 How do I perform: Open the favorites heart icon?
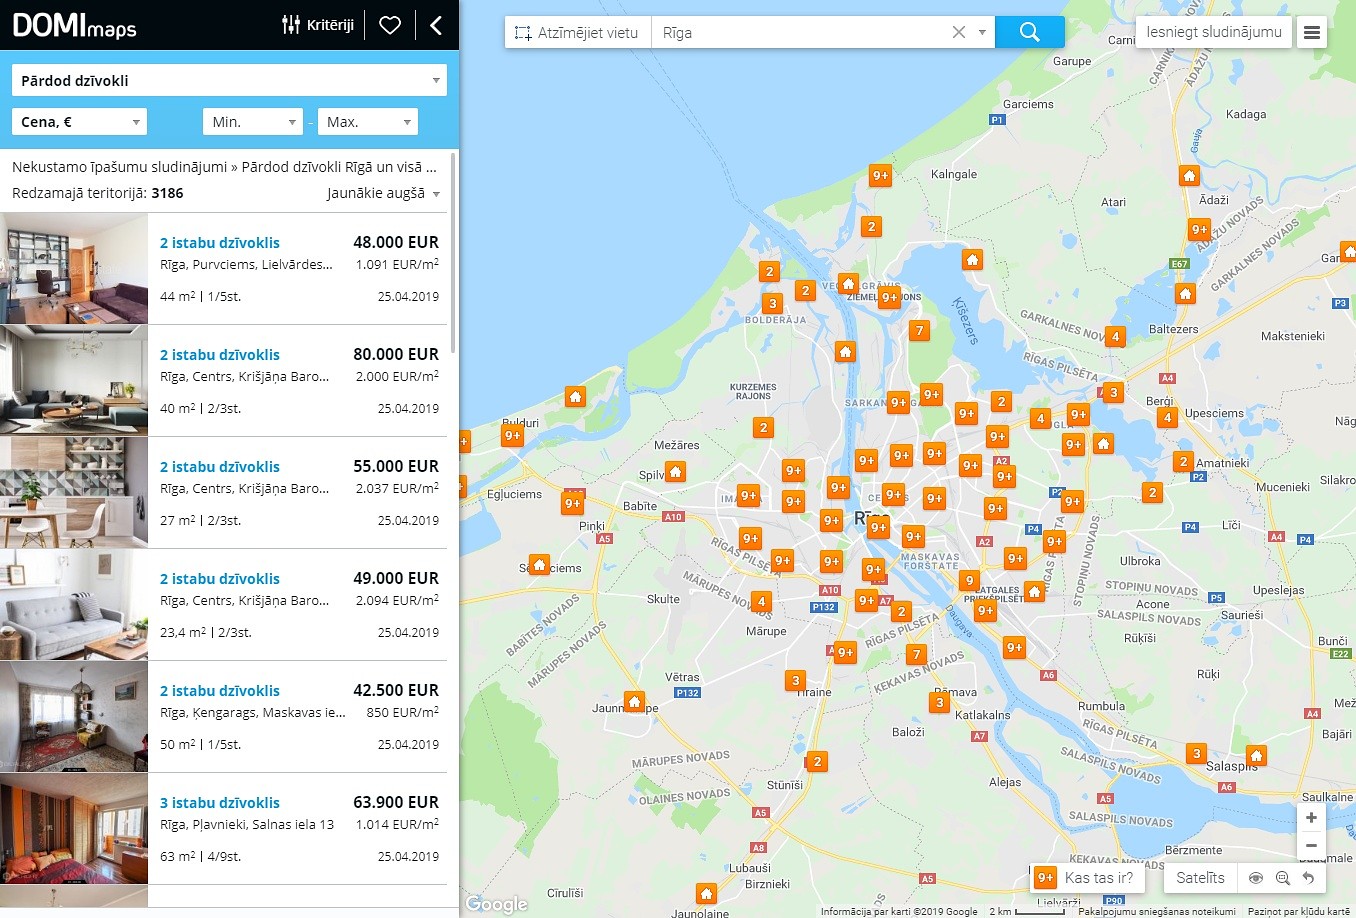click(x=390, y=25)
